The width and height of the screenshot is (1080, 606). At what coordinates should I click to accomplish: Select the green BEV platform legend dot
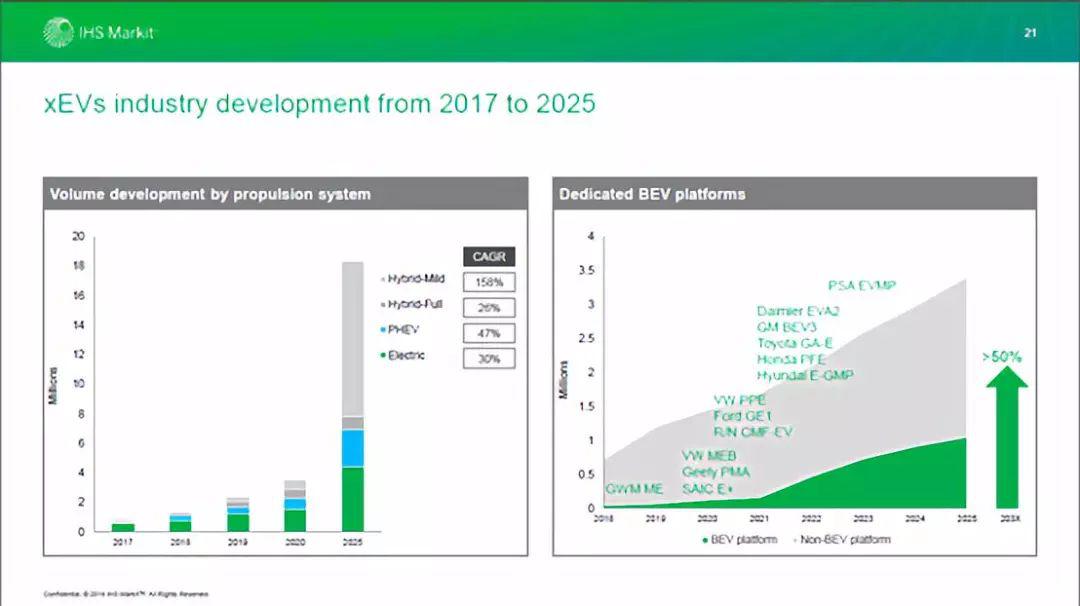(x=704, y=540)
